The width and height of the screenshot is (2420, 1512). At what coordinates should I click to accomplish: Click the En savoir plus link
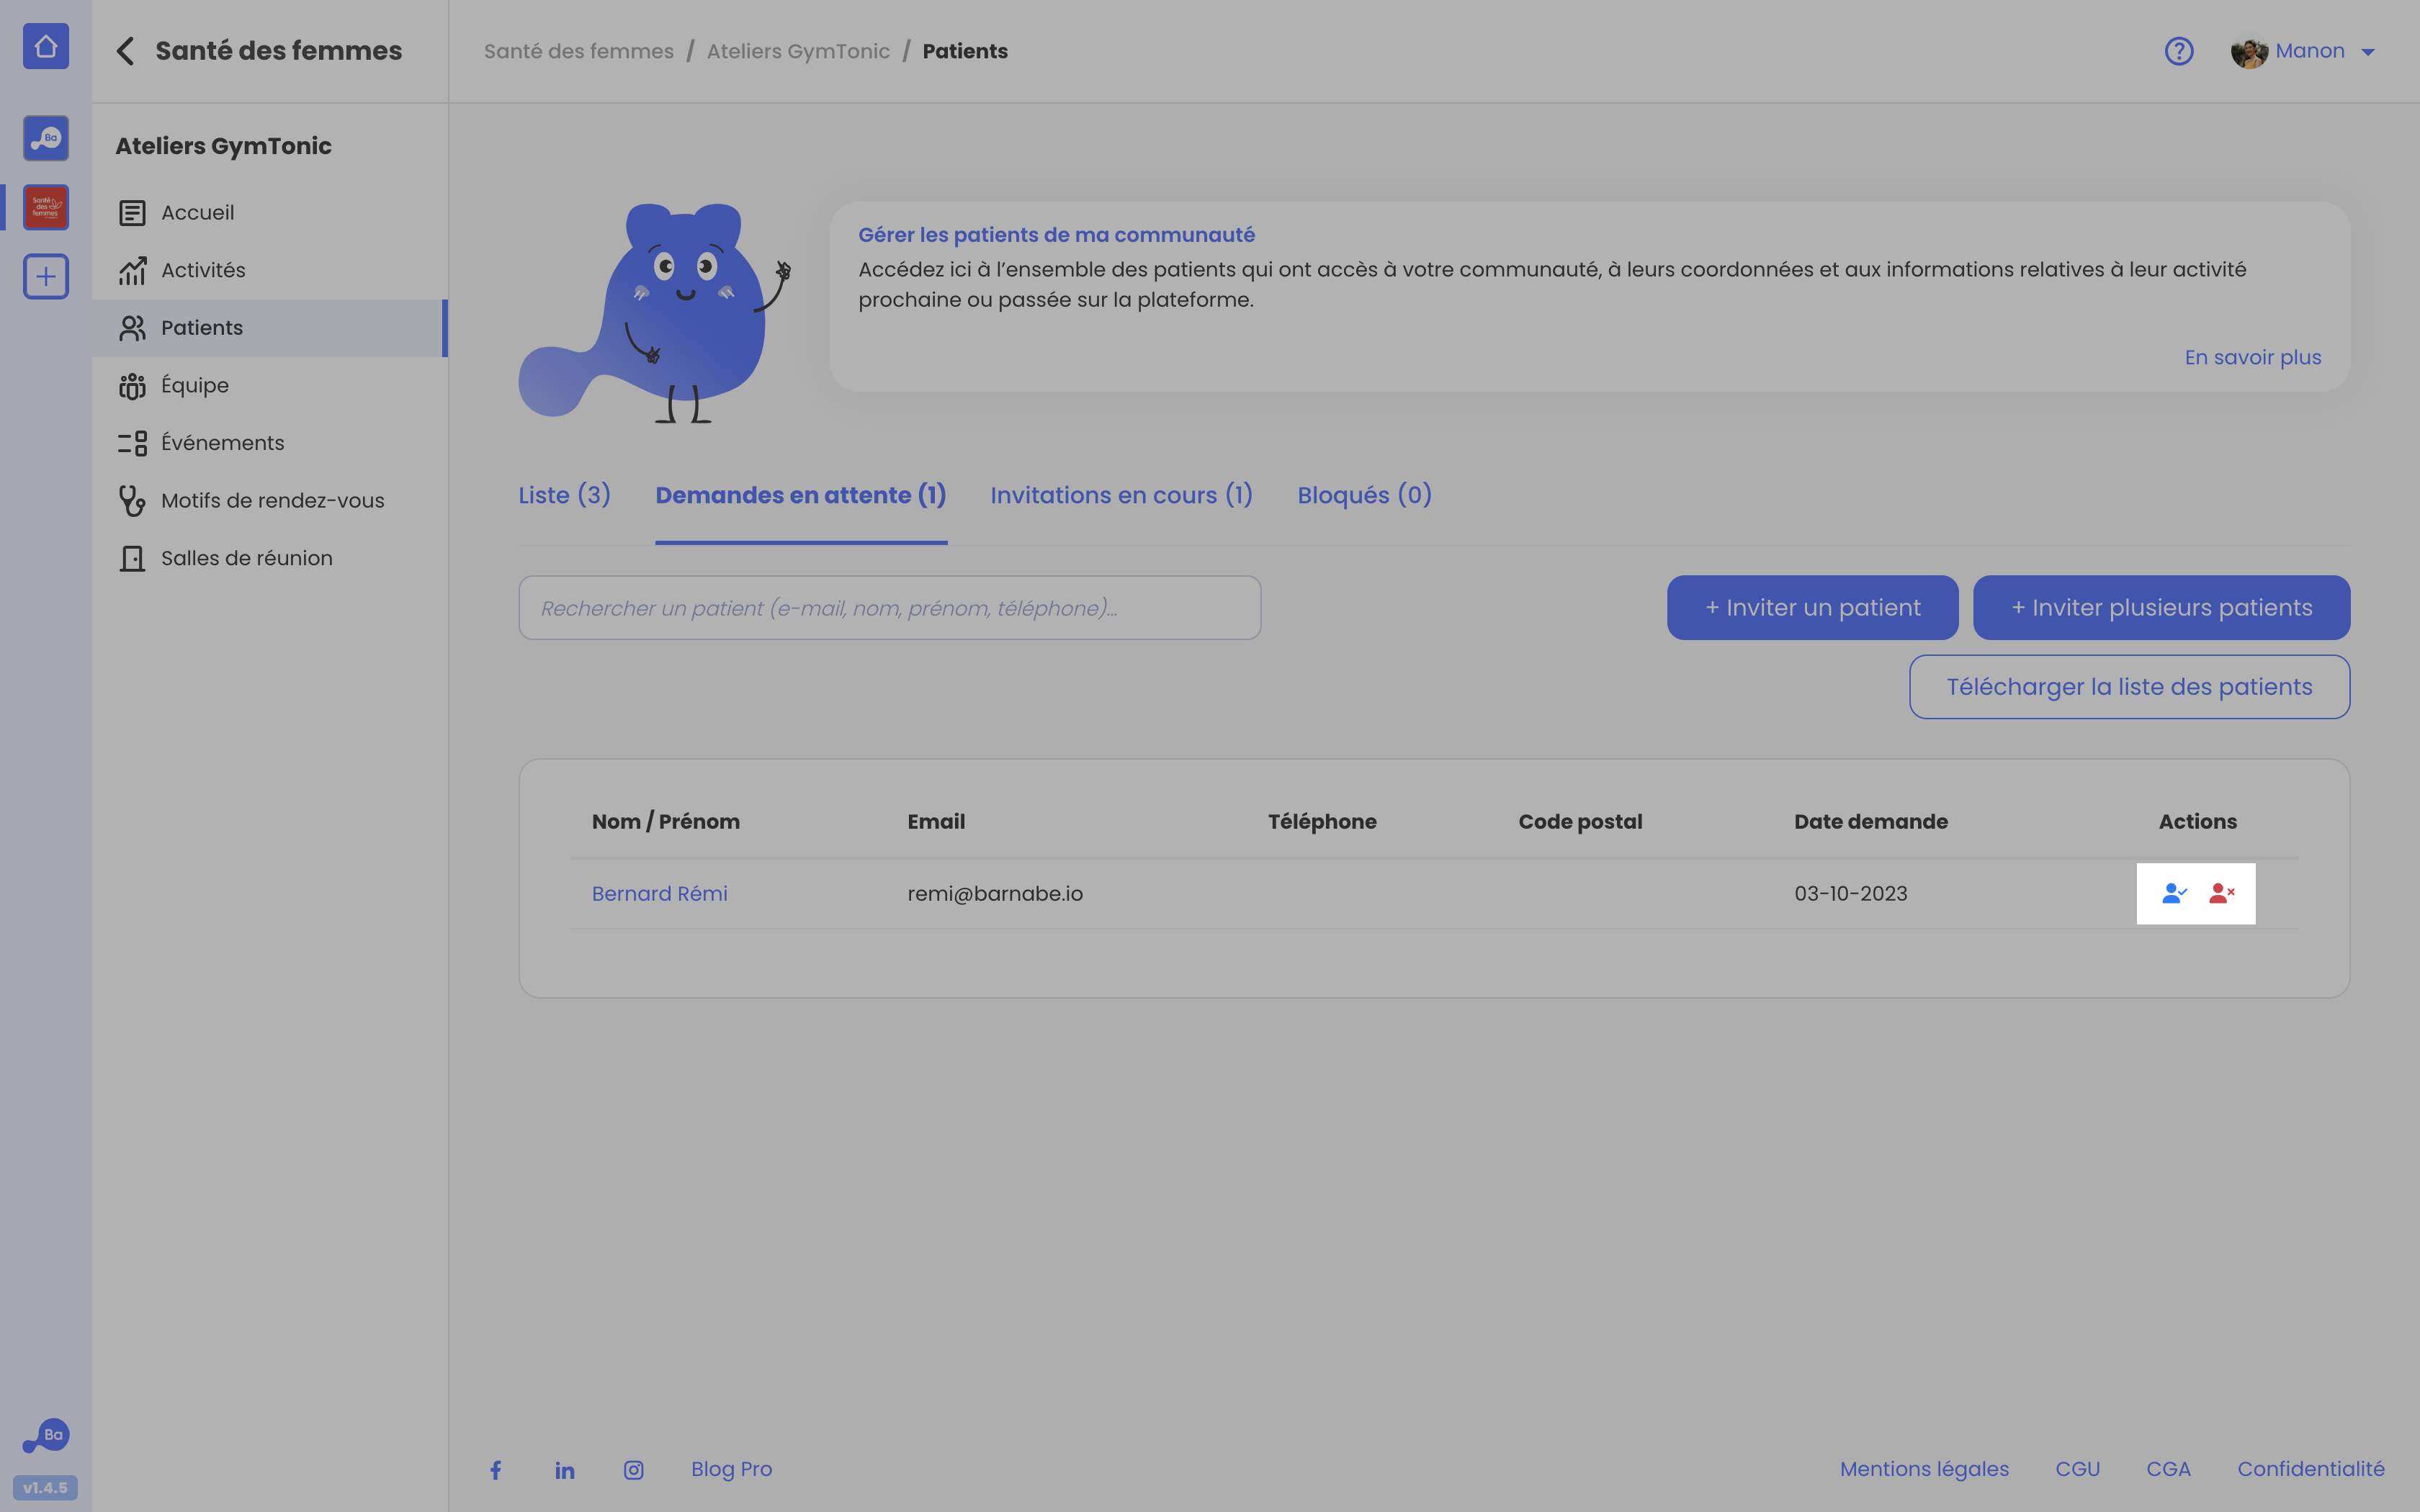2252,357
